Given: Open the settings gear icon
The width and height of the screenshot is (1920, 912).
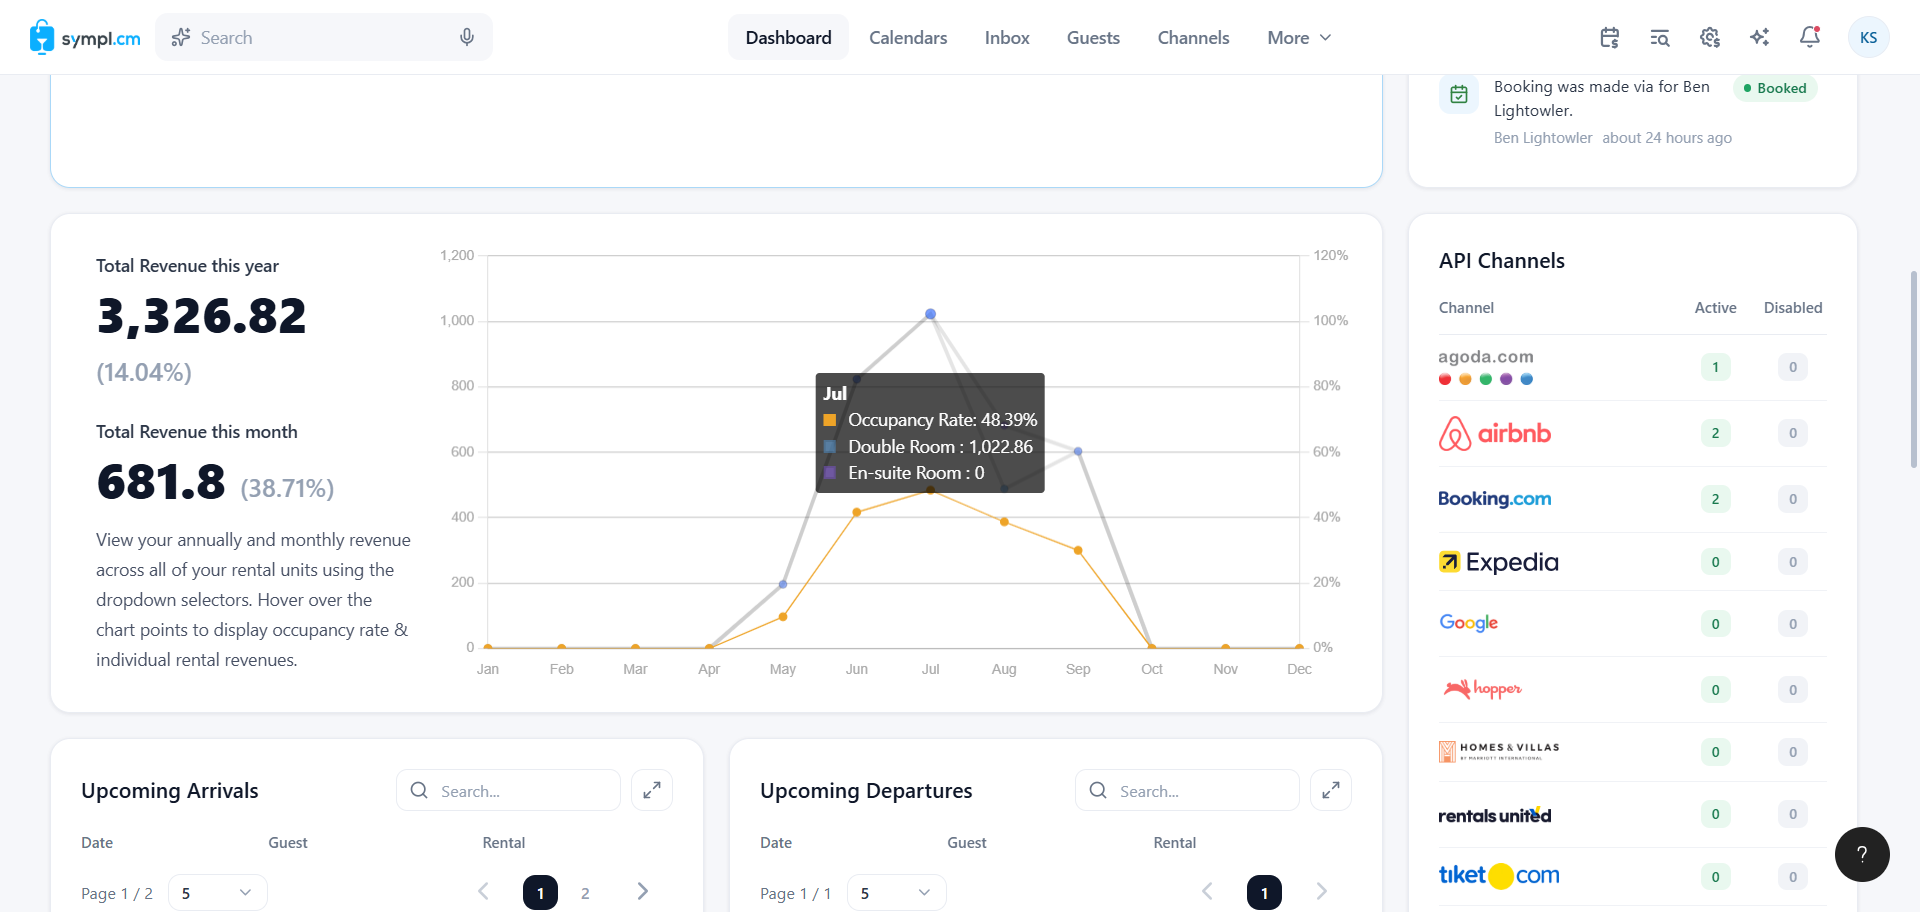Looking at the screenshot, I should point(1709,38).
